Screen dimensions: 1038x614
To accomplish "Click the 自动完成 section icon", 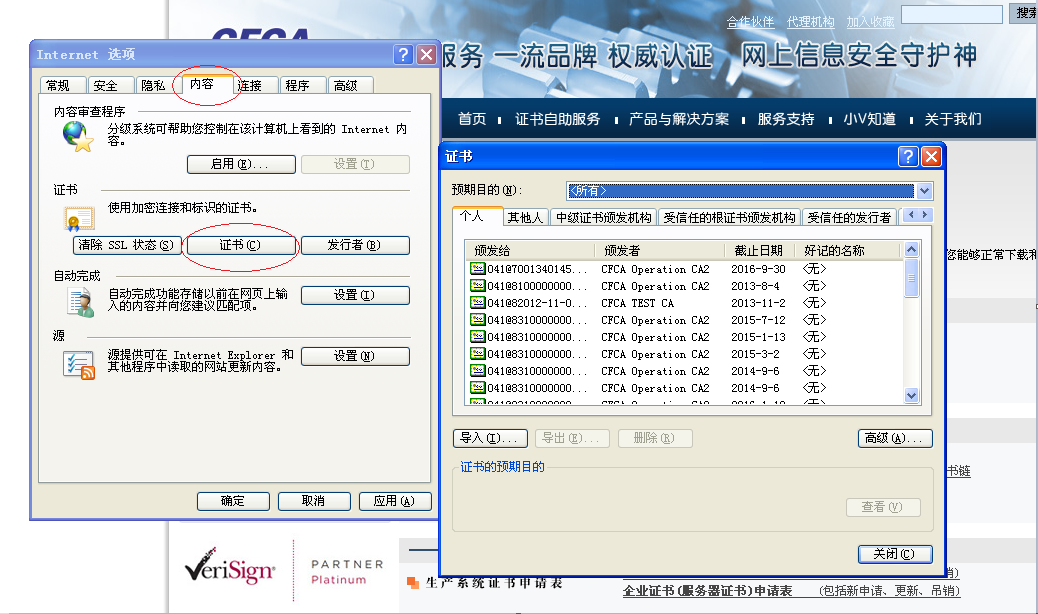I will click(79, 301).
